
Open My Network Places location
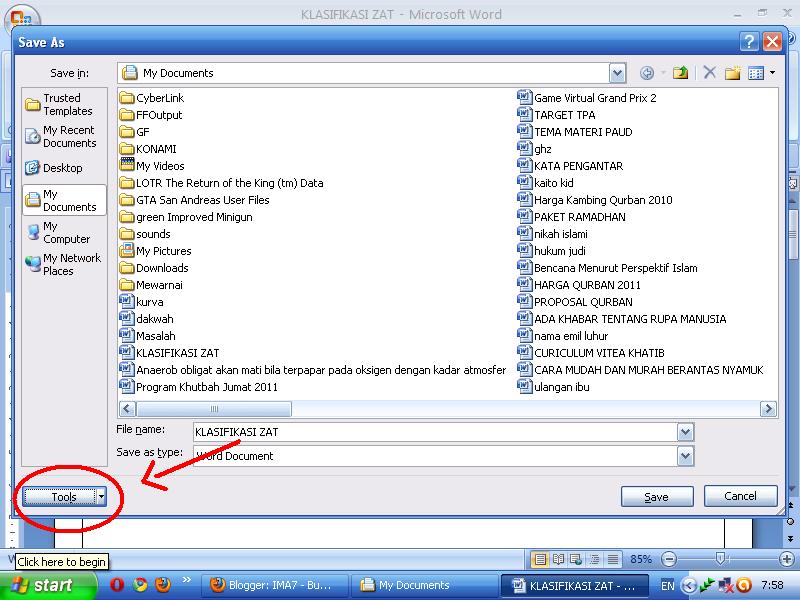64,264
